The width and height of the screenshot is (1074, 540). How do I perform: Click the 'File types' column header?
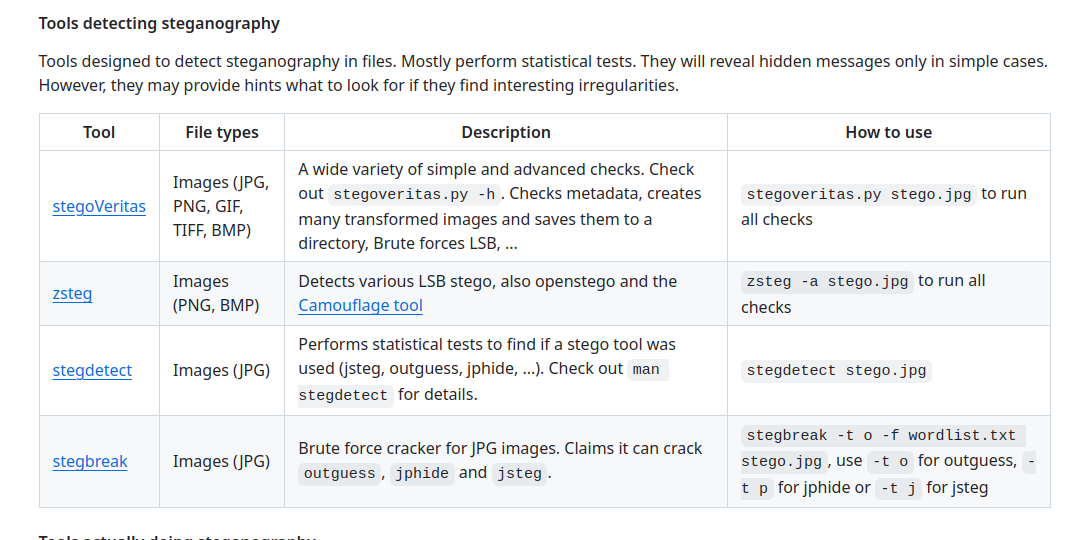[x=221, y=132]
